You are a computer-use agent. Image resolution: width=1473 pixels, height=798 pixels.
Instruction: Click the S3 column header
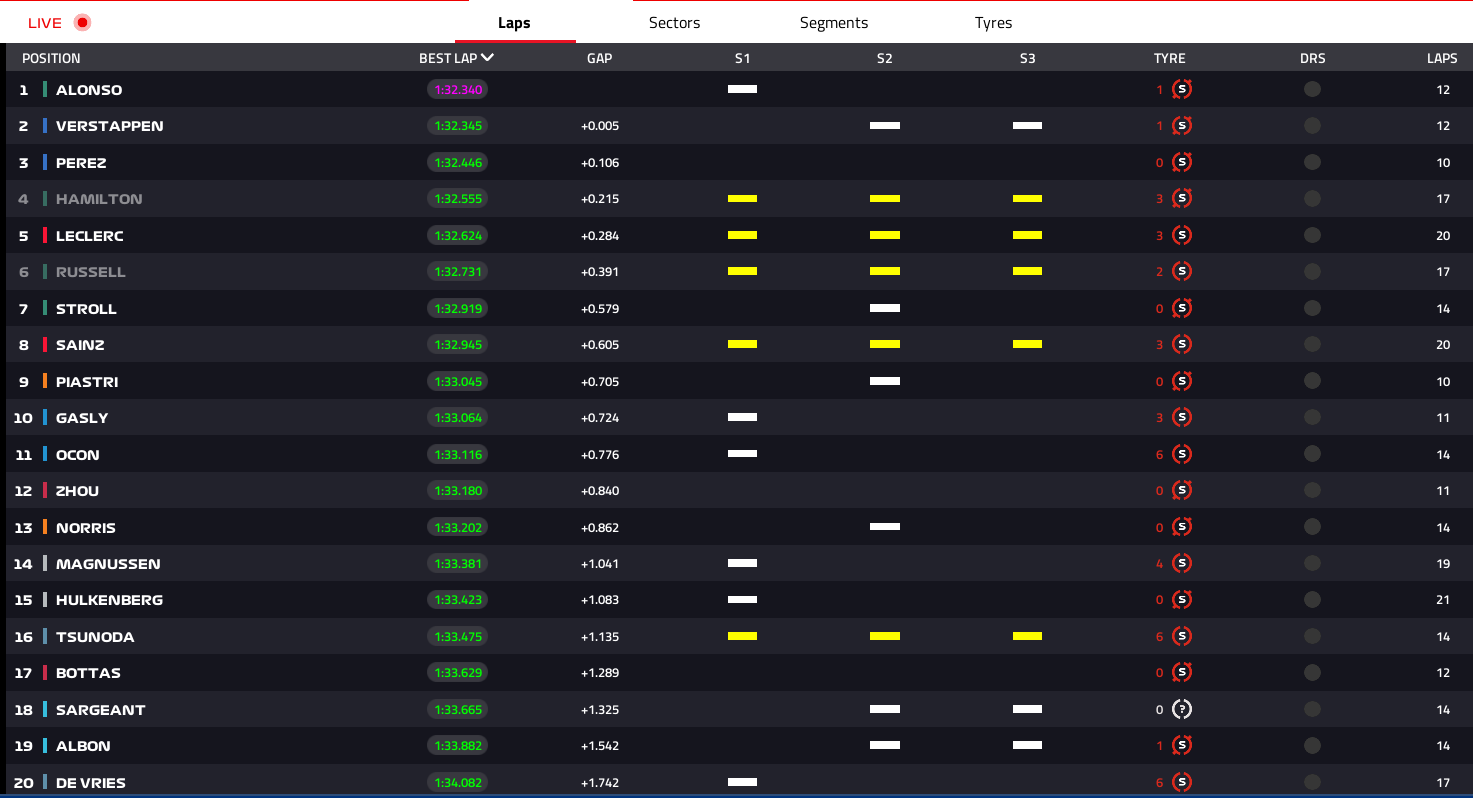(1028, 58)
